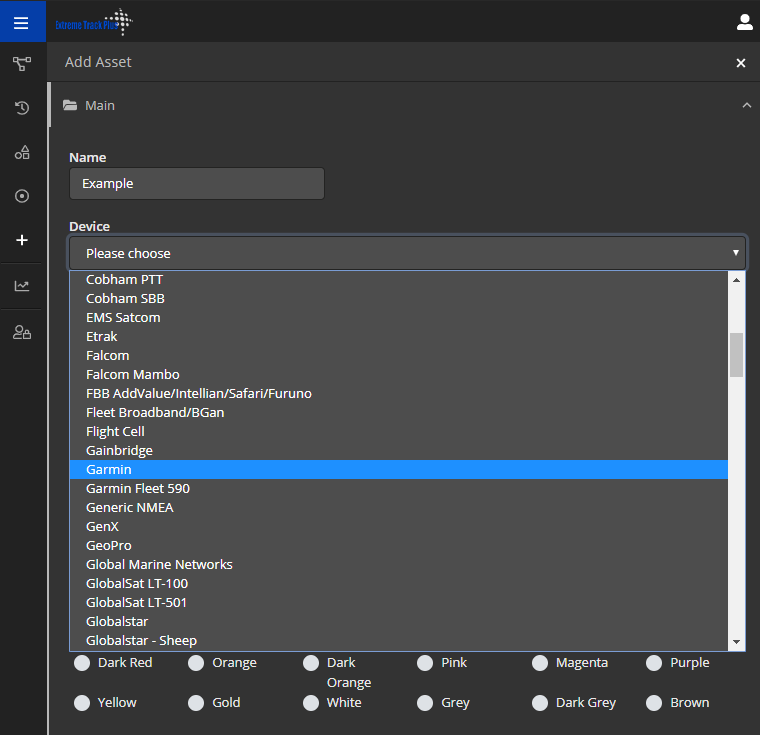Collapse the Main section chevron

[x=746, y=105]
